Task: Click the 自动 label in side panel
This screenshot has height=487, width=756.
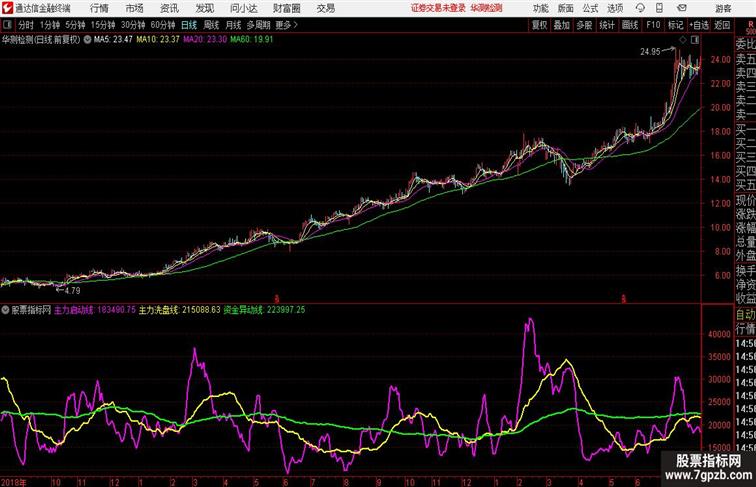Action: [x=745, y=315]
